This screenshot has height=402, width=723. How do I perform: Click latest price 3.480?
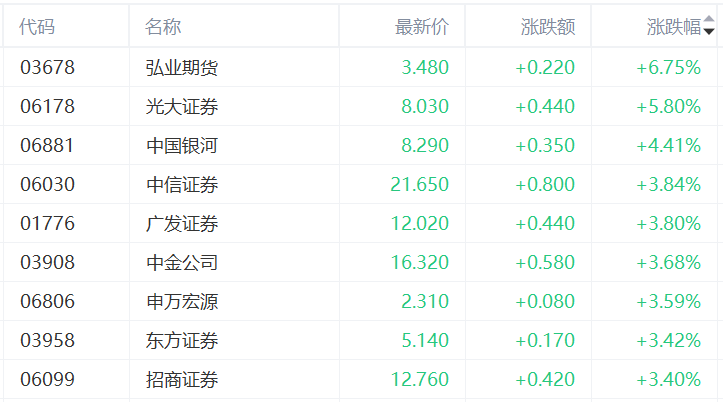[425, 67]
